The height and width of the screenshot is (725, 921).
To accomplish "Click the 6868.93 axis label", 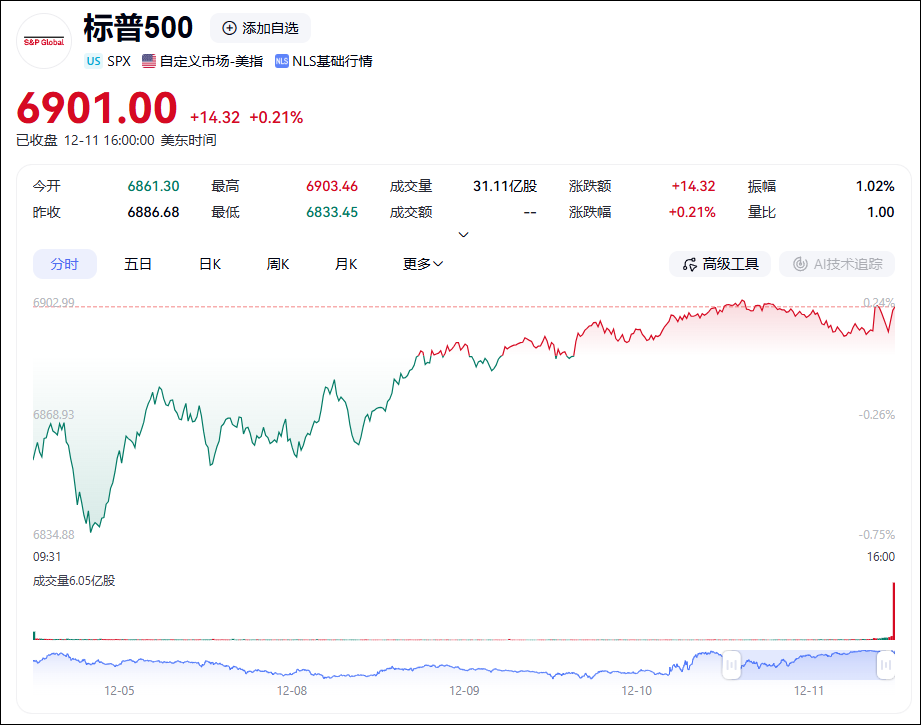I will pyautogui.click(x=53, y=415).
